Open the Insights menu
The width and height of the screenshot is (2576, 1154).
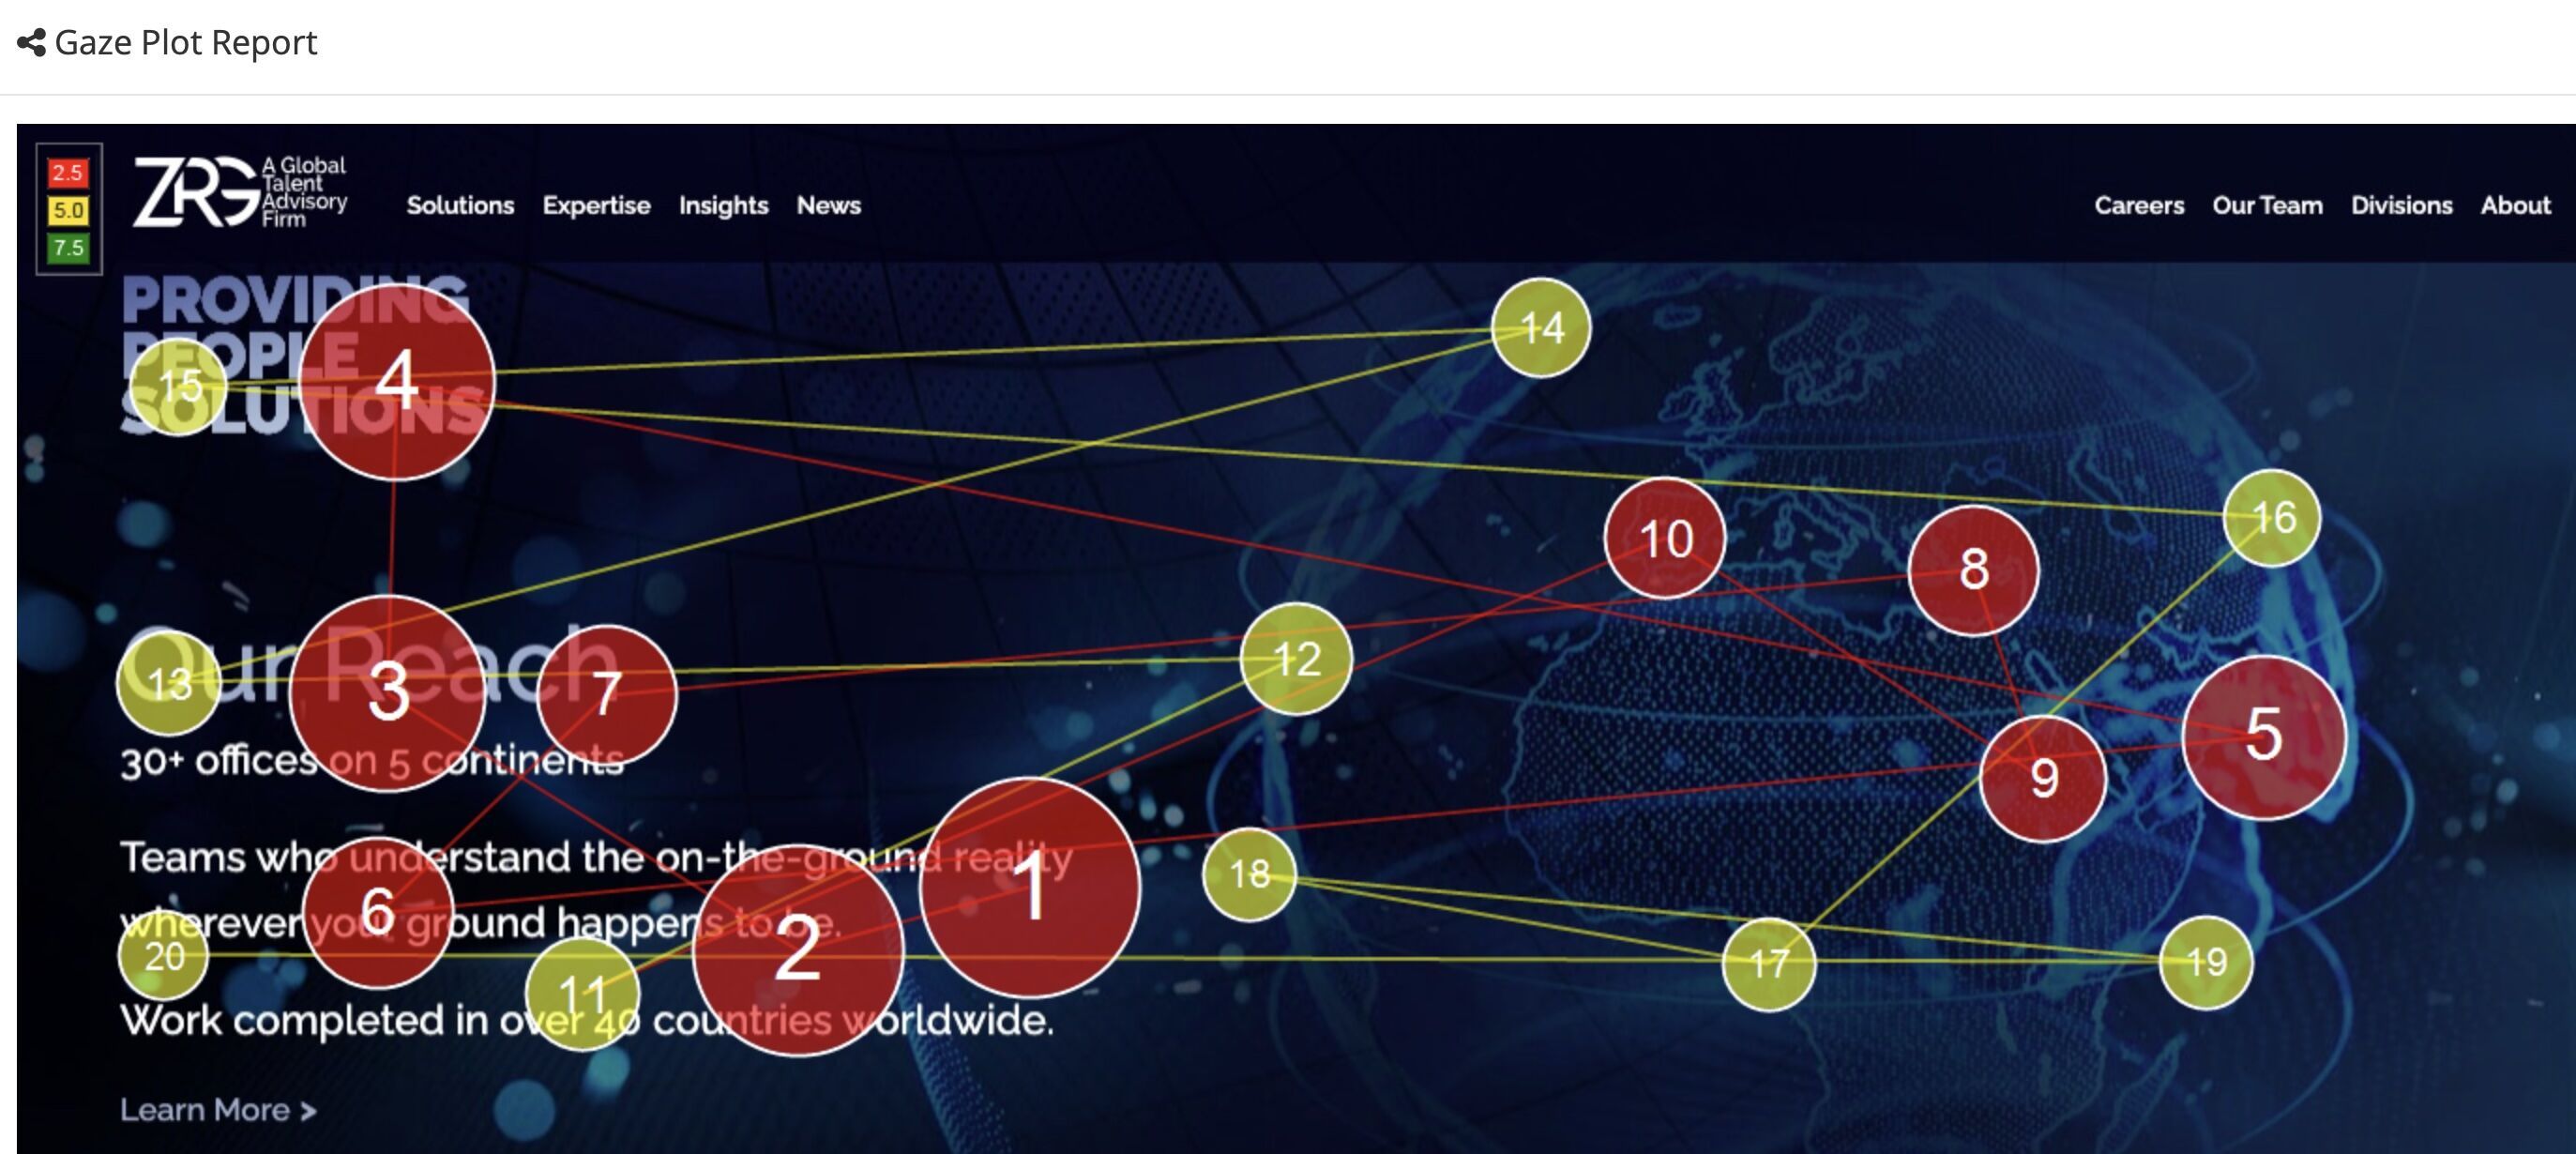(723, 205)
